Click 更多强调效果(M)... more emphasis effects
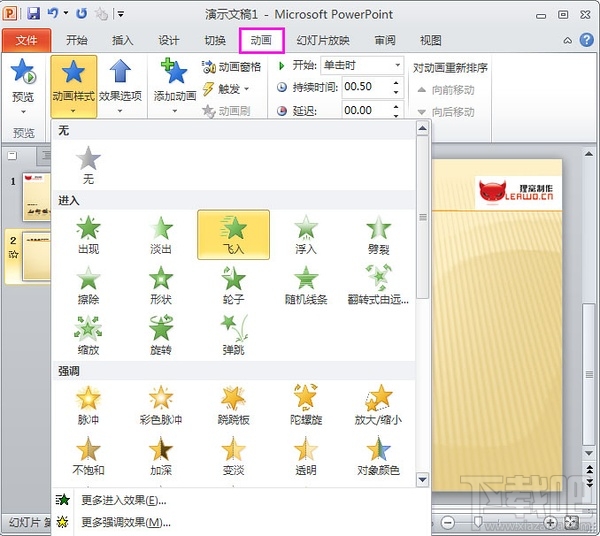The image size is (600, 536). click(x=126, y=522)
